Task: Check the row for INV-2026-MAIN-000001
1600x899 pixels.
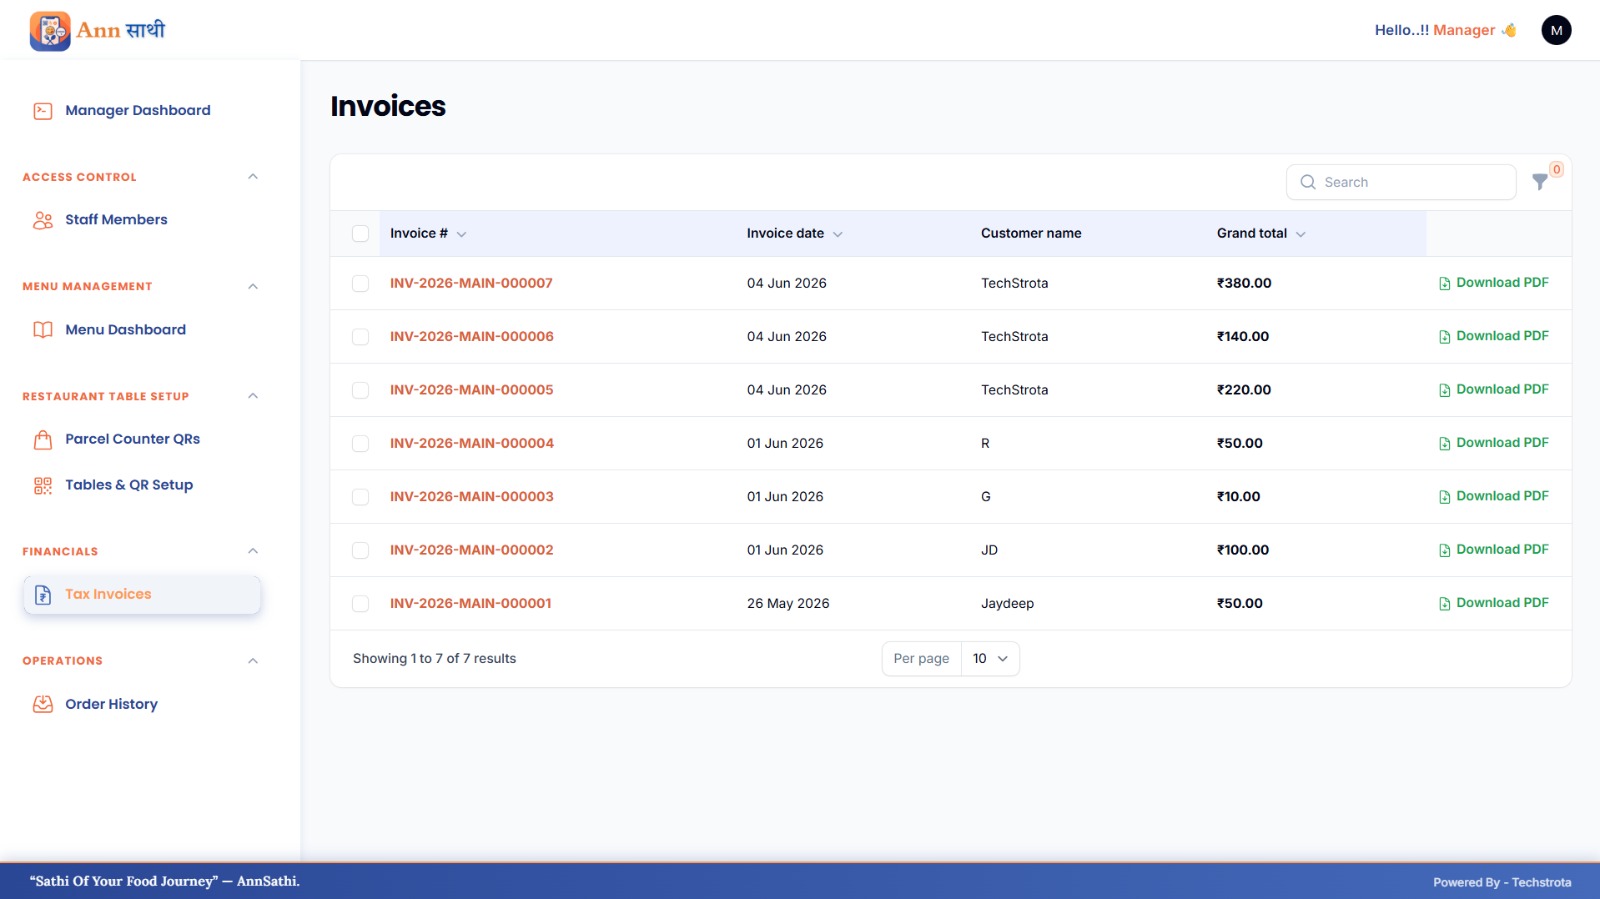Action: (361, 604)
